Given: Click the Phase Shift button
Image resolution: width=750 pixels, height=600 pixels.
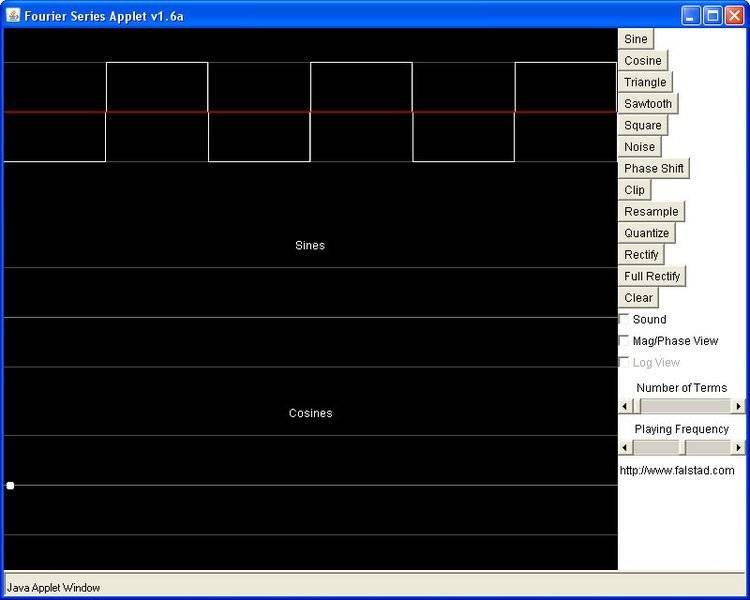Looking at the screenshot, I should [x=653, y=168].
